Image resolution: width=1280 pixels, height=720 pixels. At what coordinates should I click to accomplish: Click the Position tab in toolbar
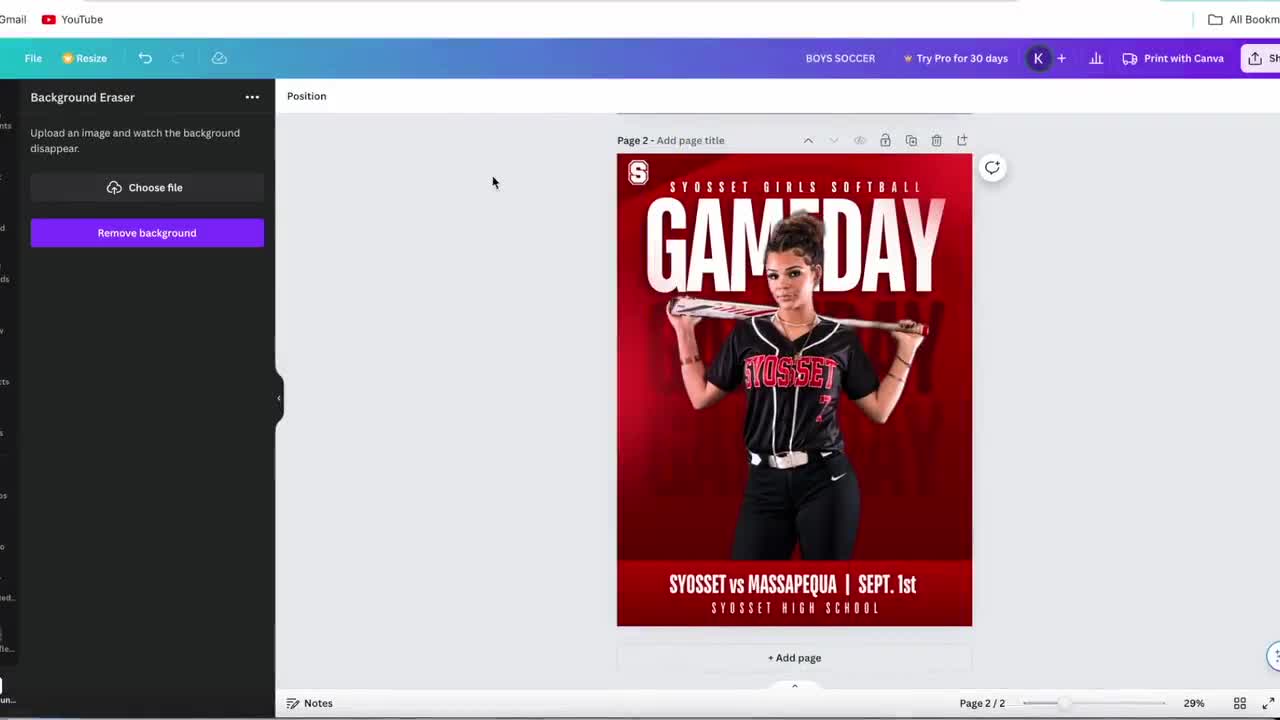[x=306, y=96]
